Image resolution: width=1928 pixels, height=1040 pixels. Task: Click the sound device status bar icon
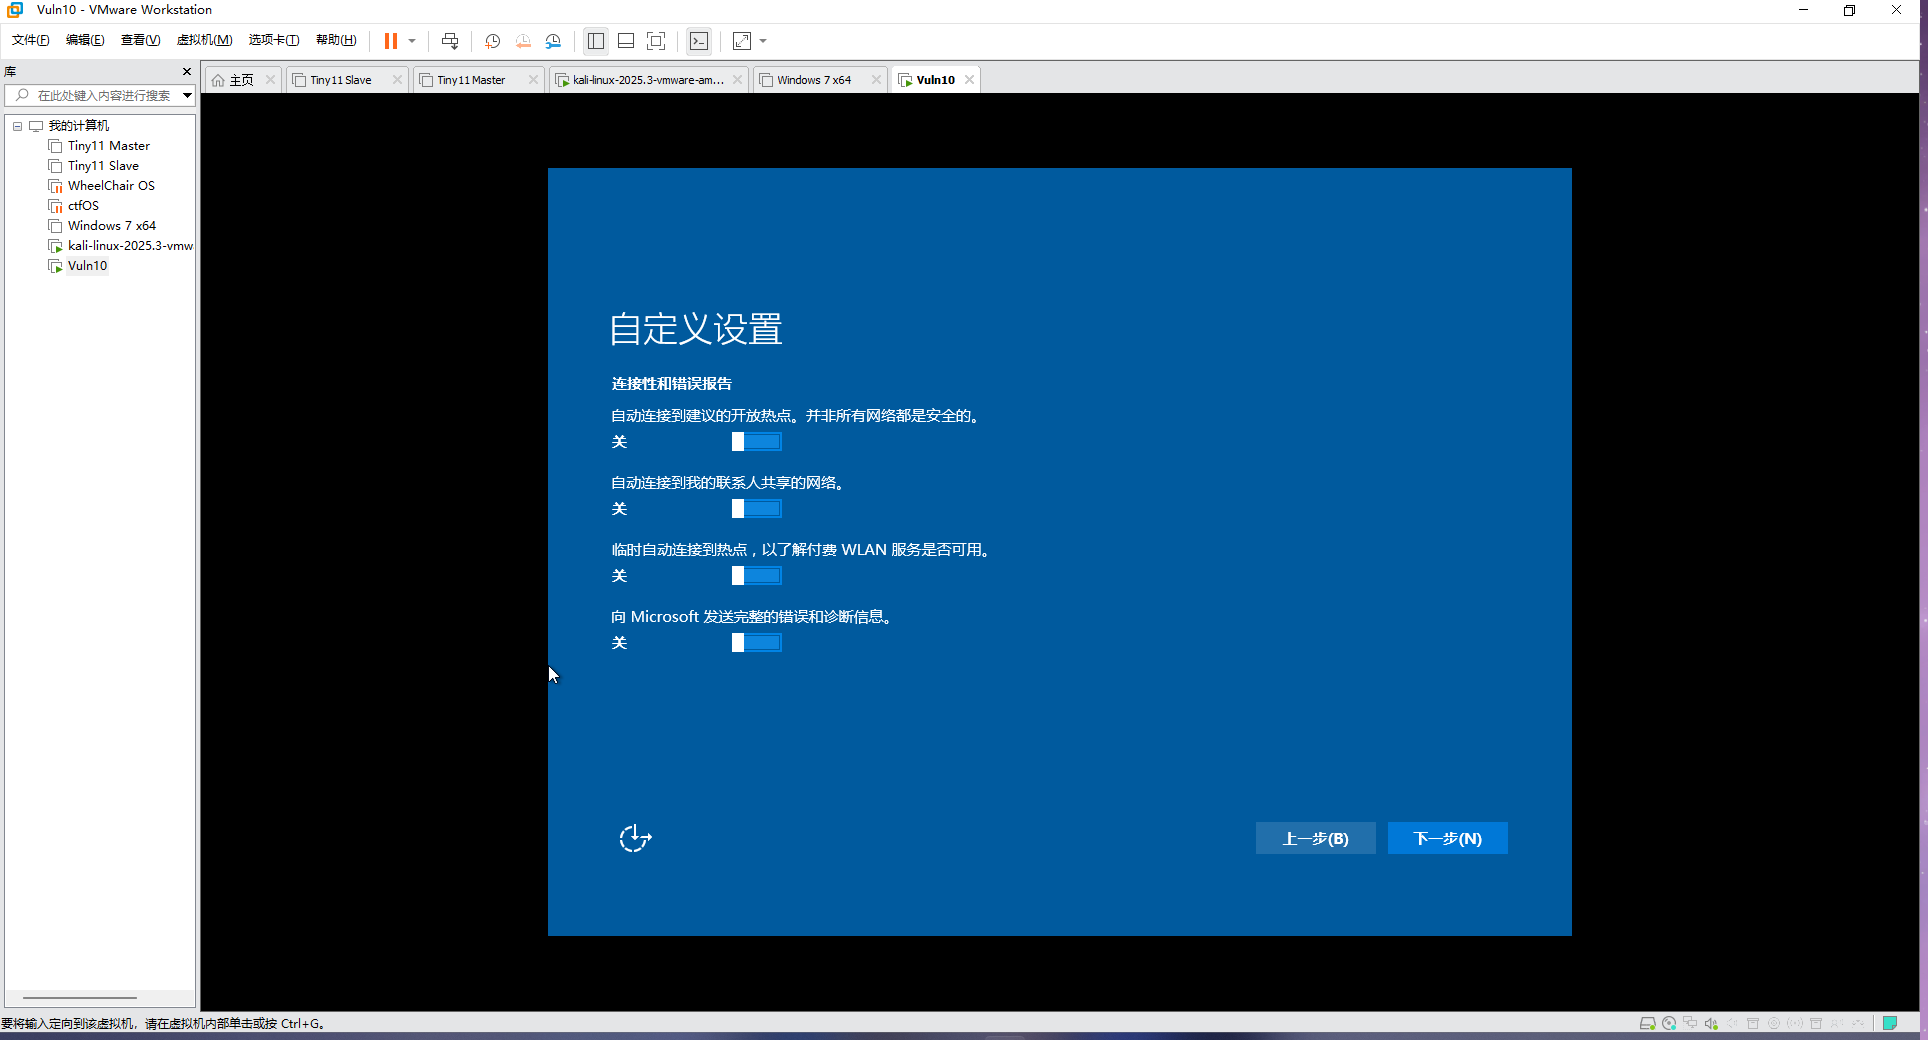pyautogui.click(x=1711, y=1023)
